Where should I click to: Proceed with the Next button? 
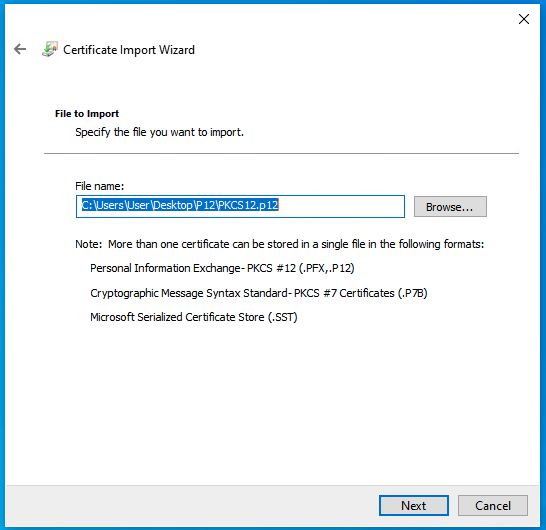414,505
